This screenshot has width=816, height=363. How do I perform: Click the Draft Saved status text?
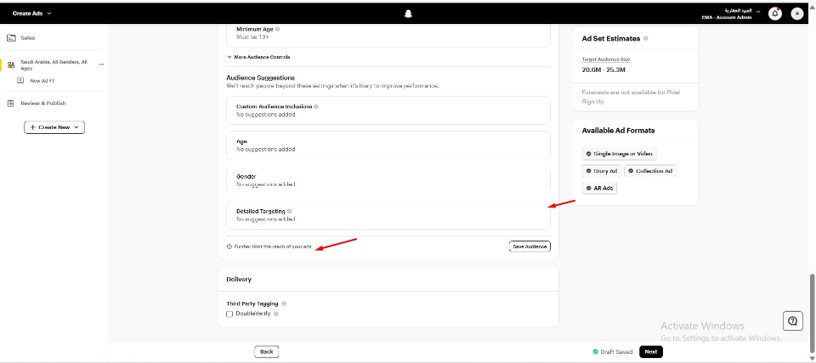617,352
